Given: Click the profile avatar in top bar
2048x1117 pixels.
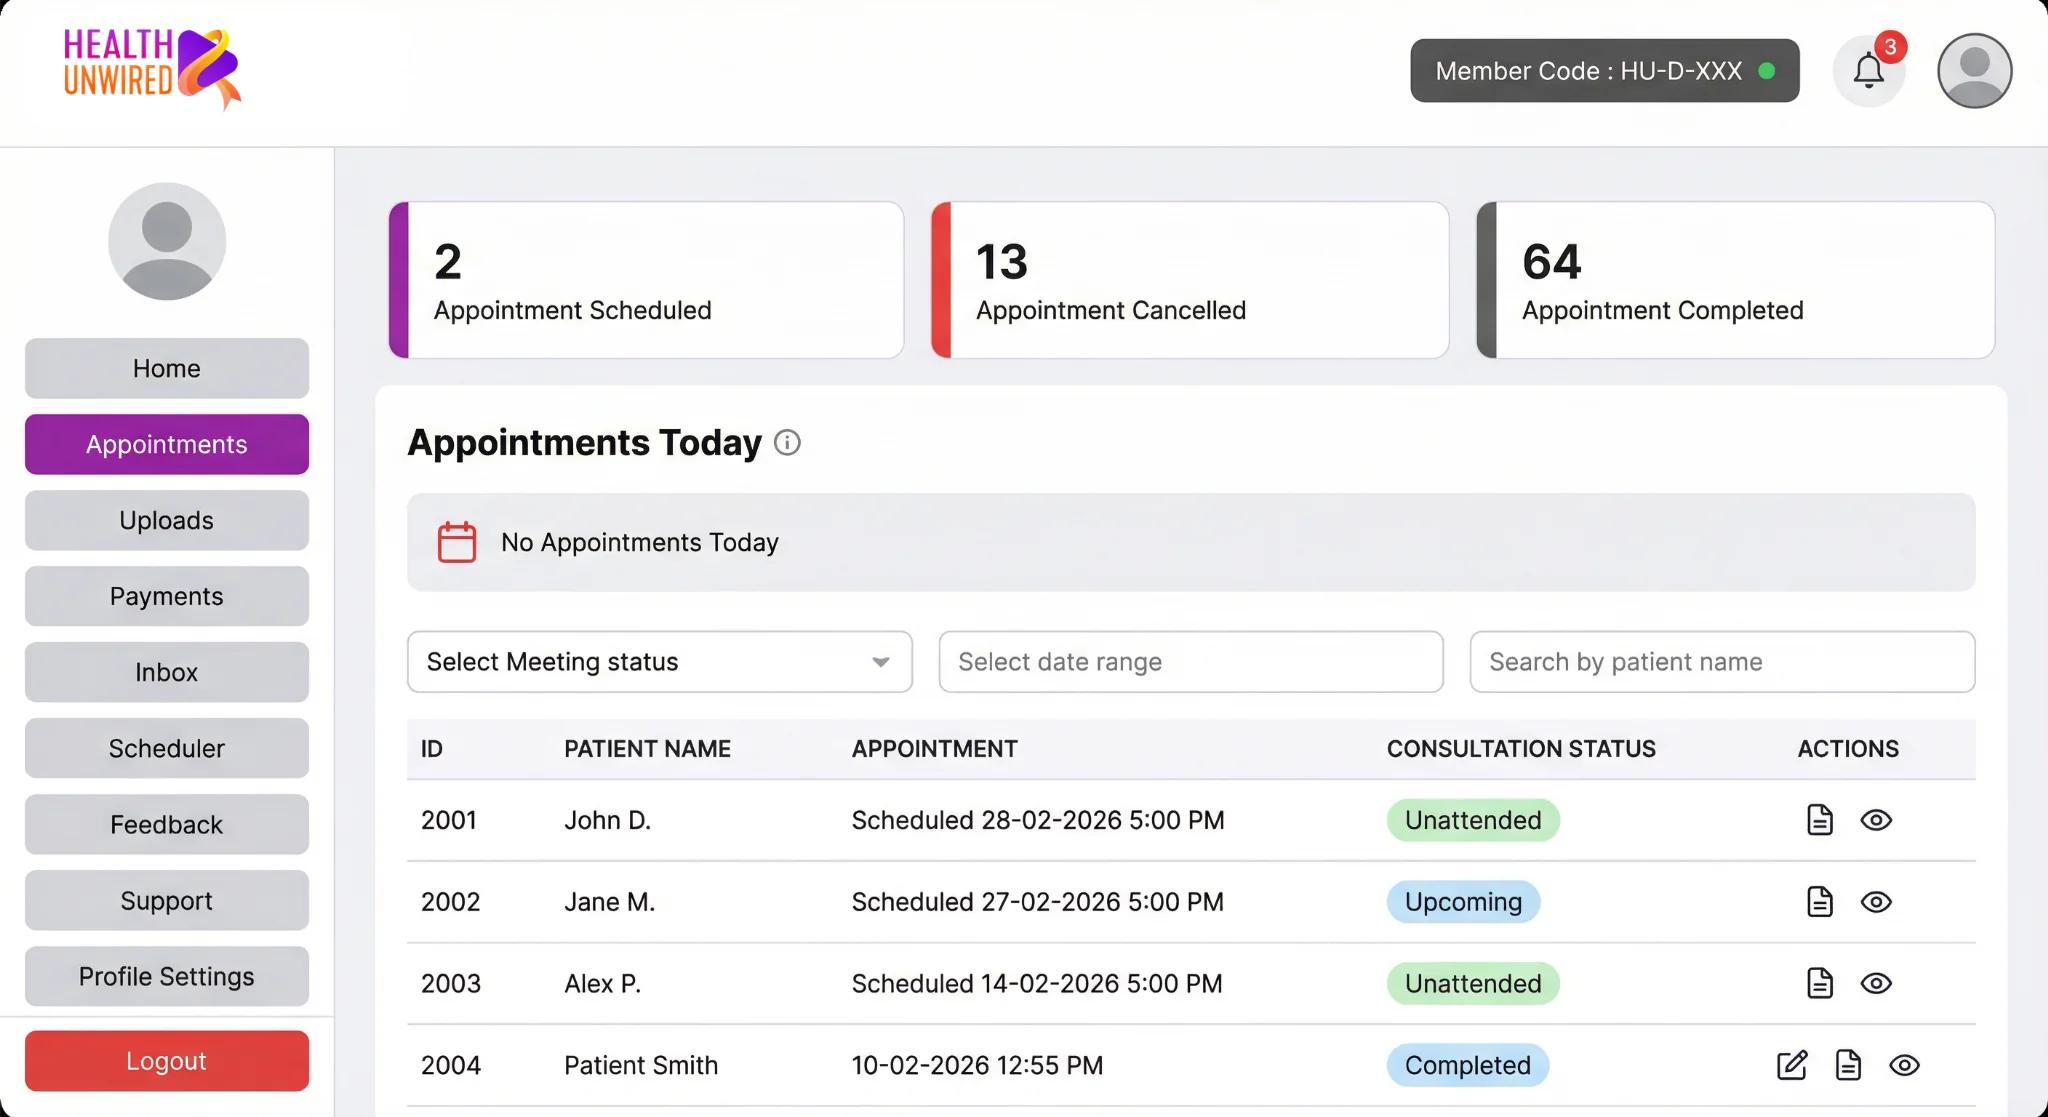Looking at the screenshot, I should [x=1973, y=70].
